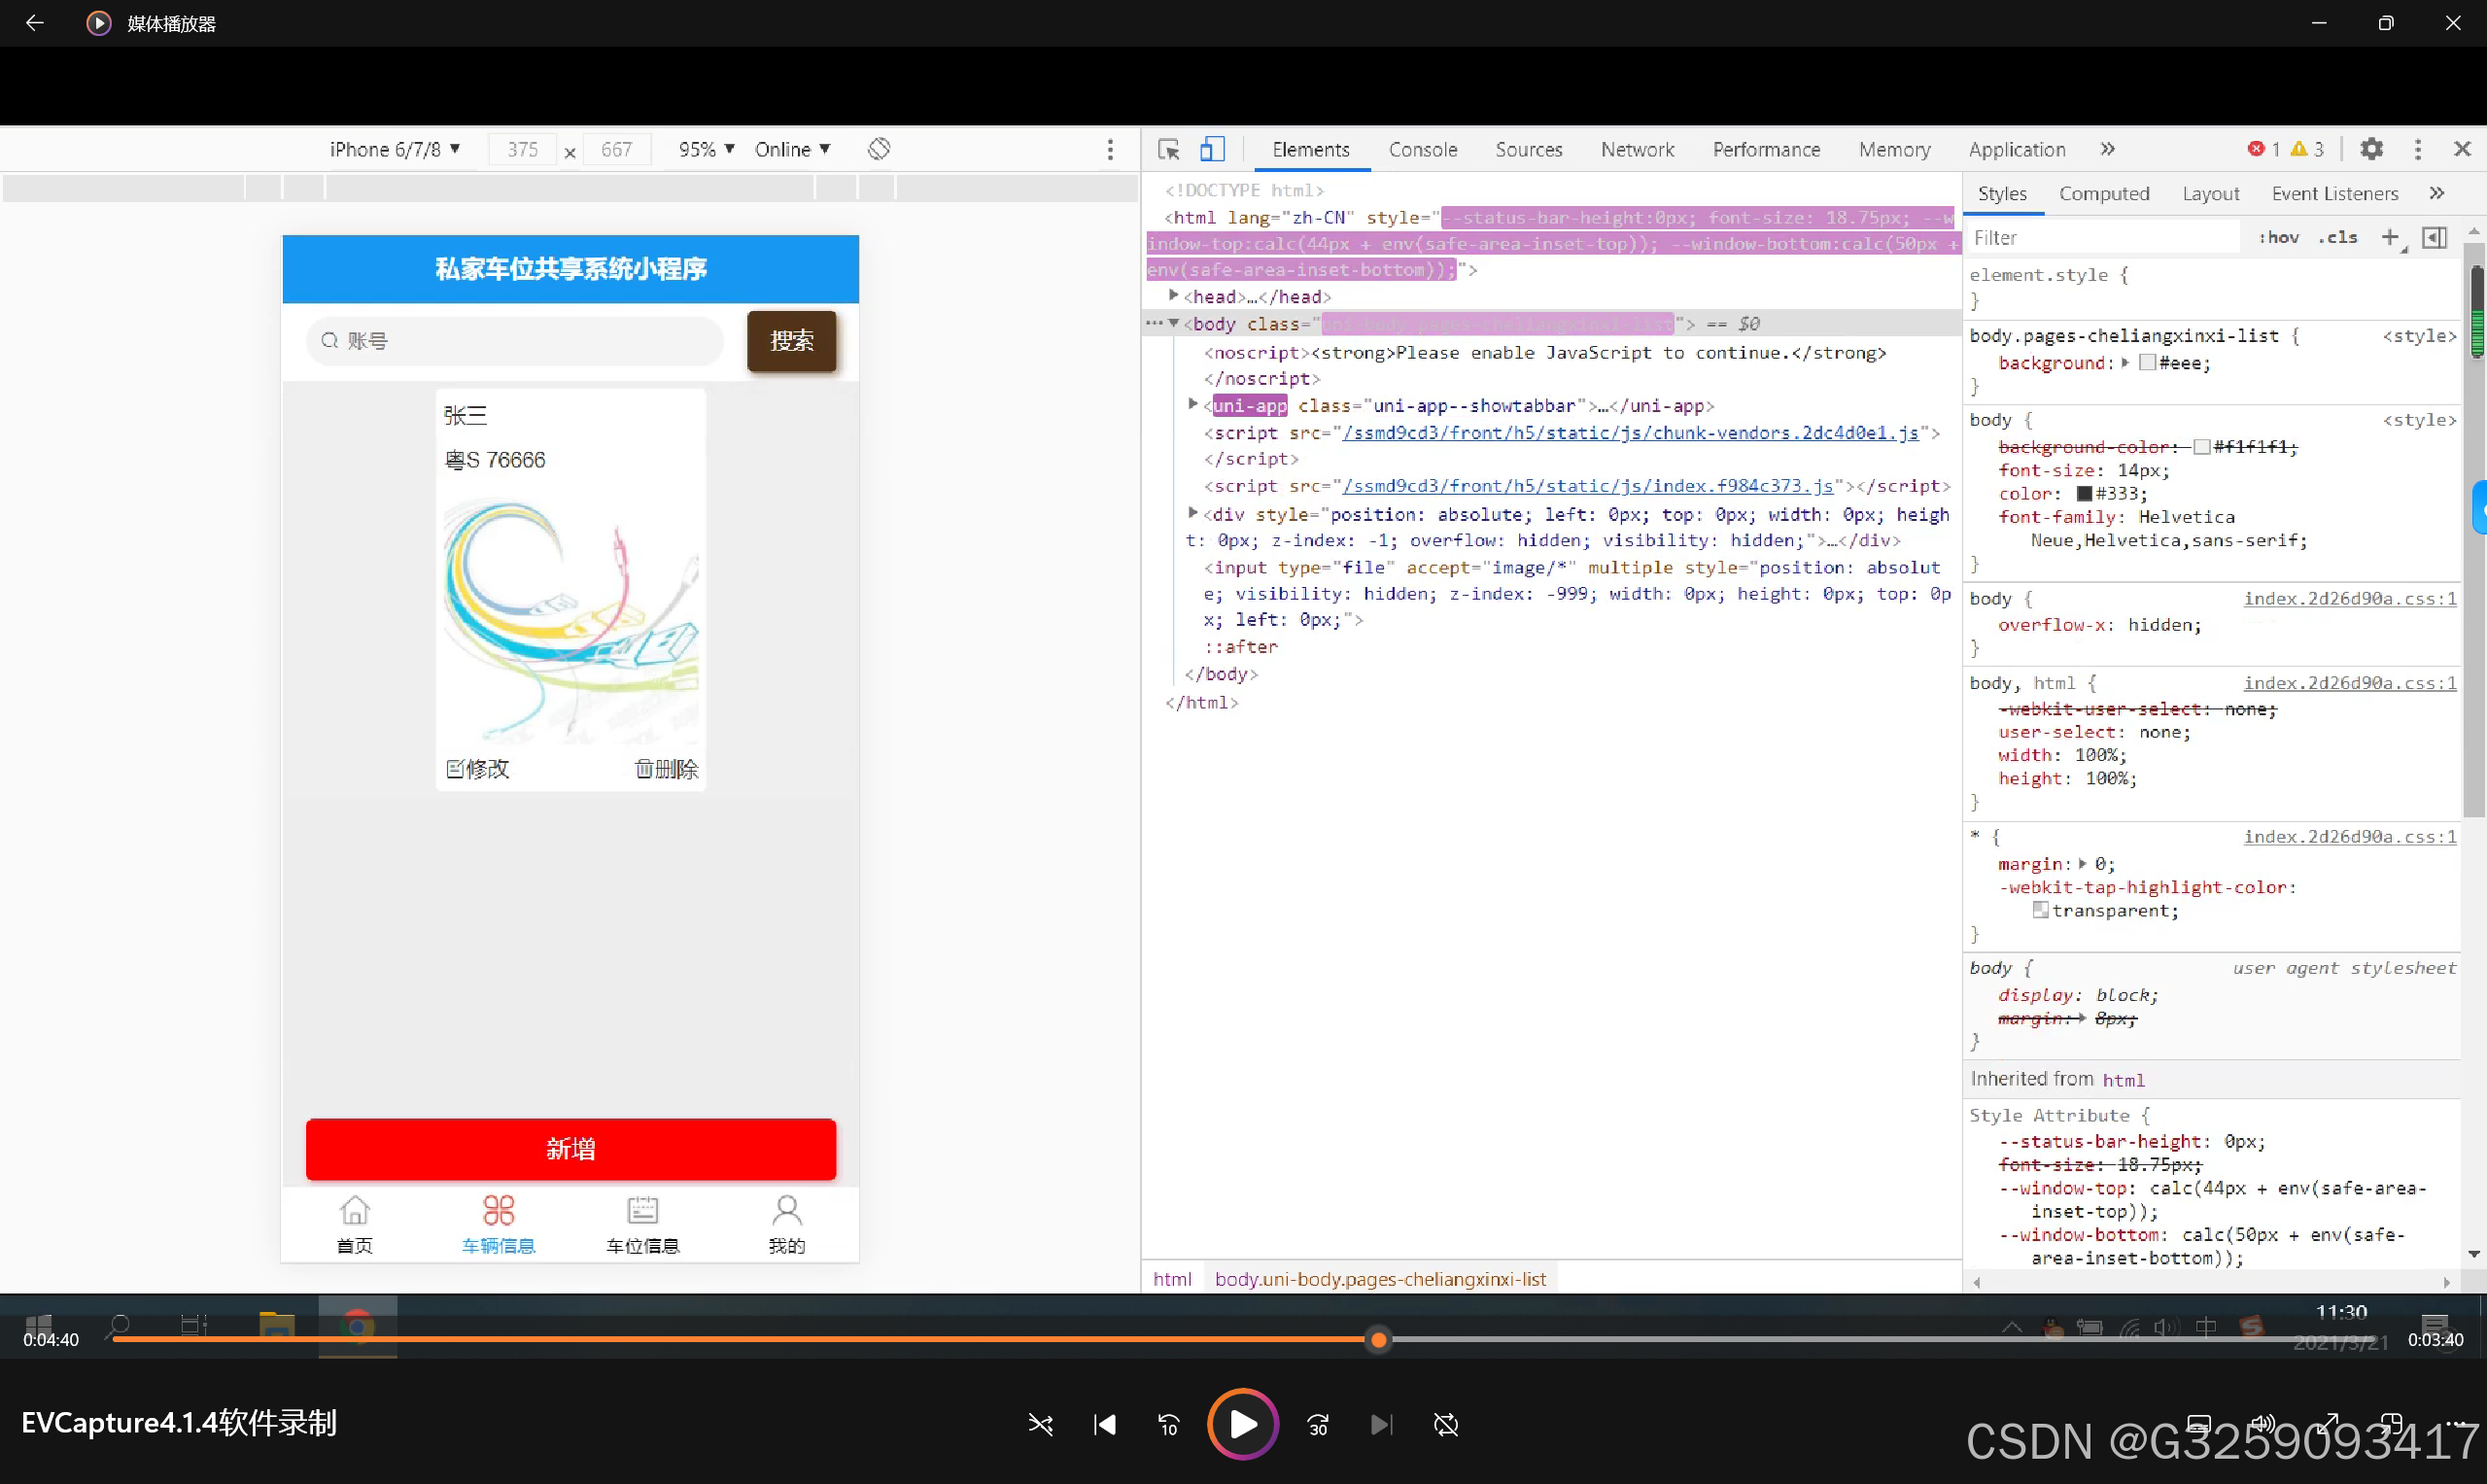Focus the 账号 search input field
This screenshot has height=1484, width=2487.
tap(514, 341)
